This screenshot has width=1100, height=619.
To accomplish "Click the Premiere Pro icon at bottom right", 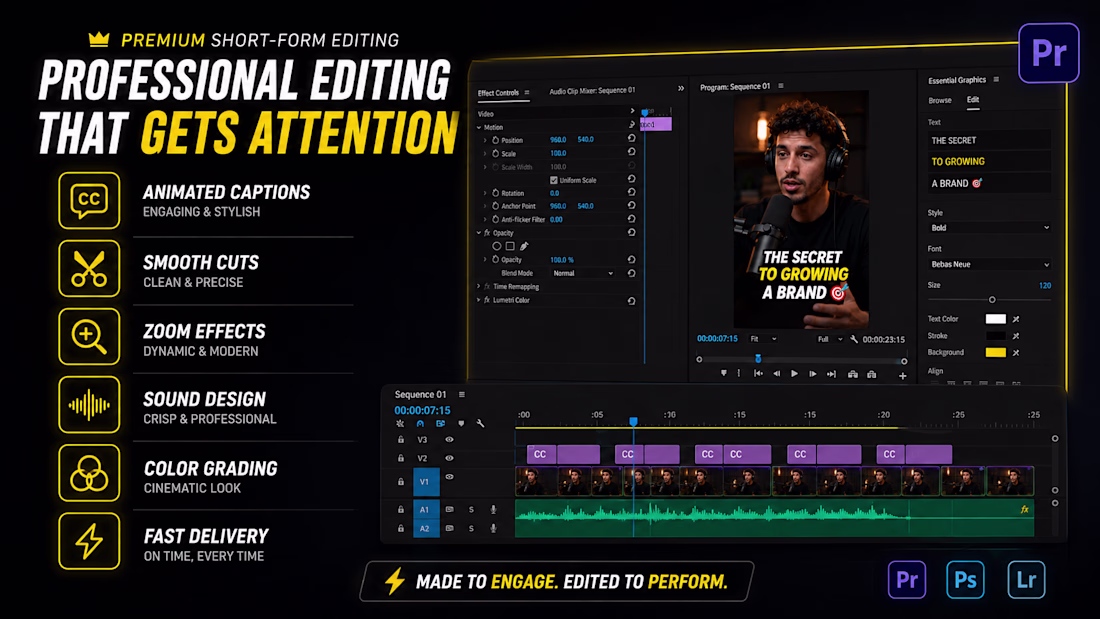I will tap(907, 580).
